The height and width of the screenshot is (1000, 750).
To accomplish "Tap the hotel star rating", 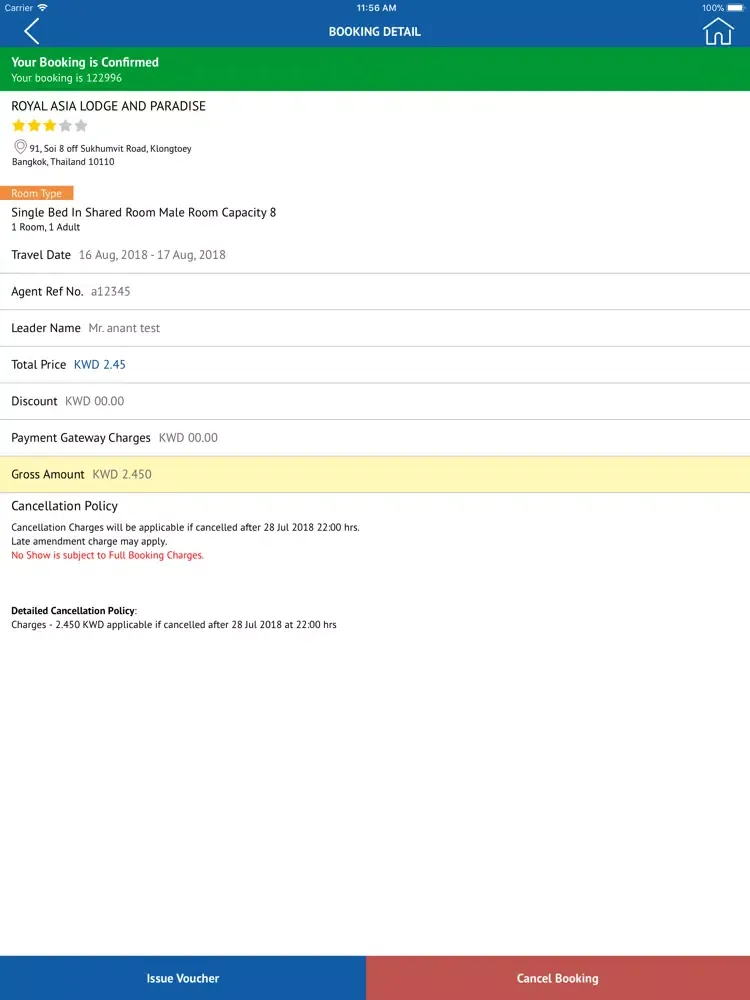I will (x=50, y=125).
